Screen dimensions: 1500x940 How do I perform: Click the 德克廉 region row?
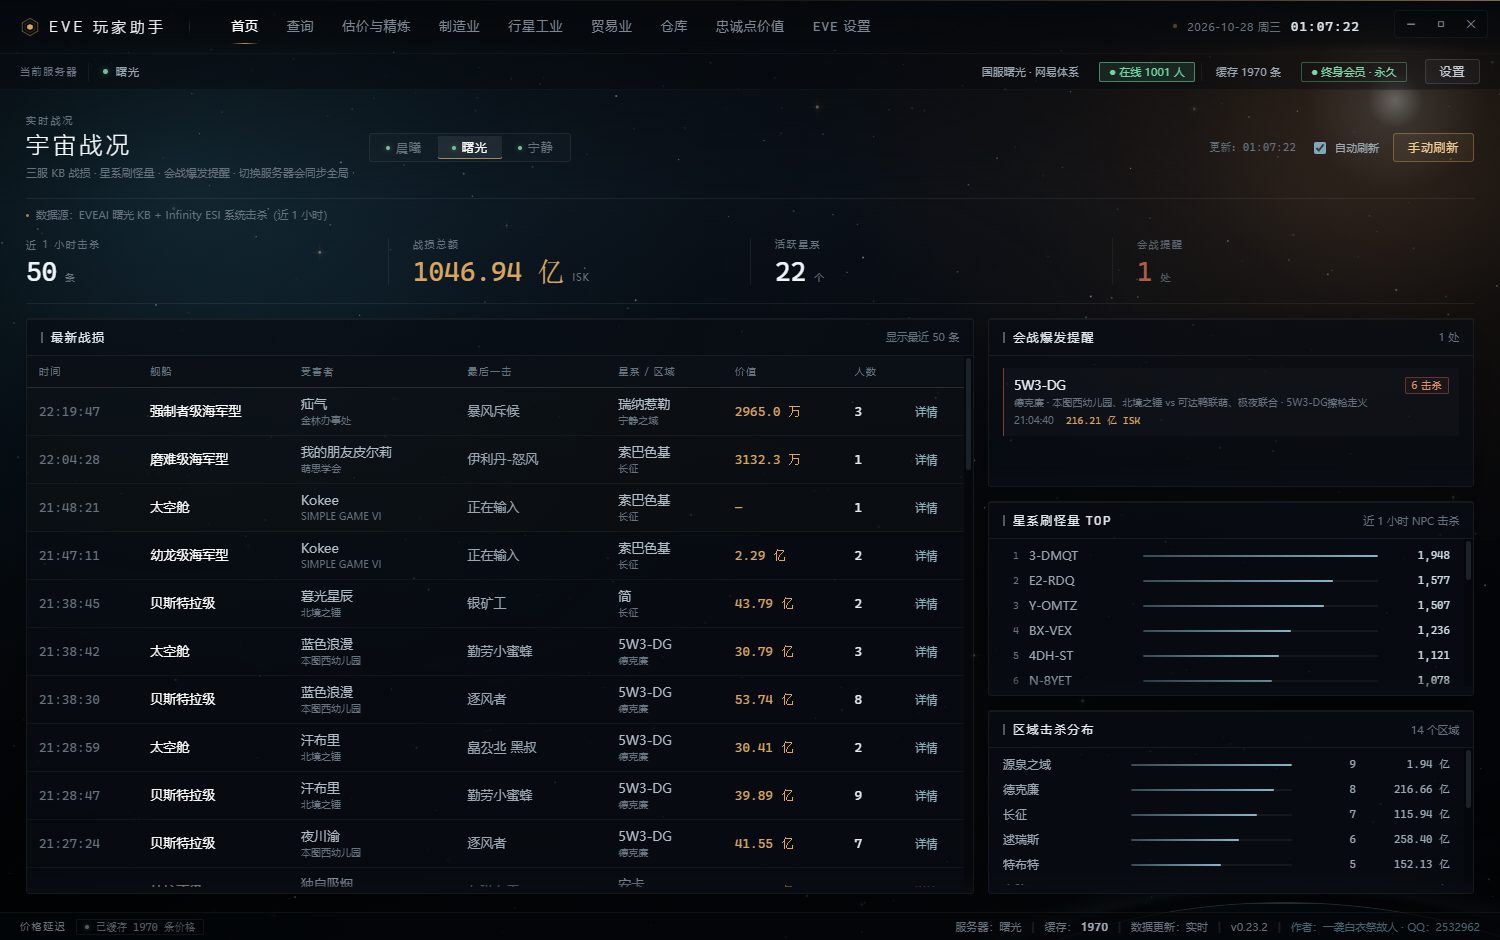pyautogui.click(x=1227, y=790)
